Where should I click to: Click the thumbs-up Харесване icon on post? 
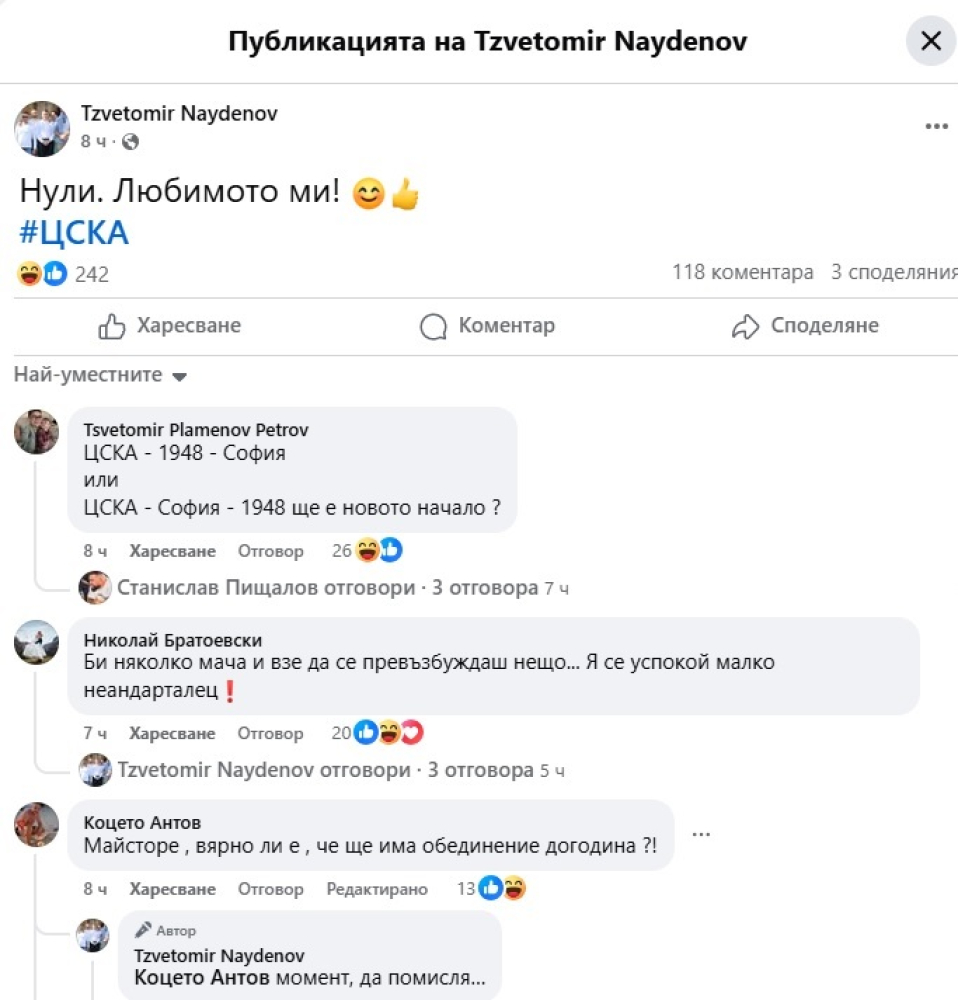click(x=111, y=326)
